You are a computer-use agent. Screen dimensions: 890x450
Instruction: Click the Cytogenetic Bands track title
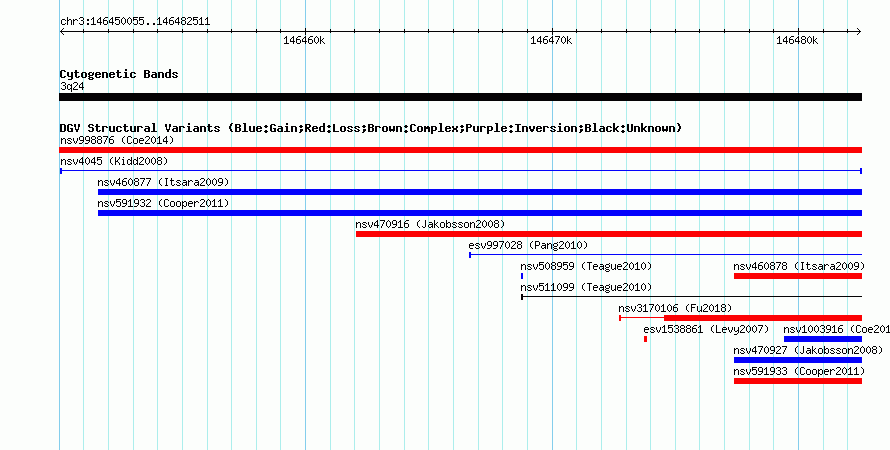tap(119, 74)
